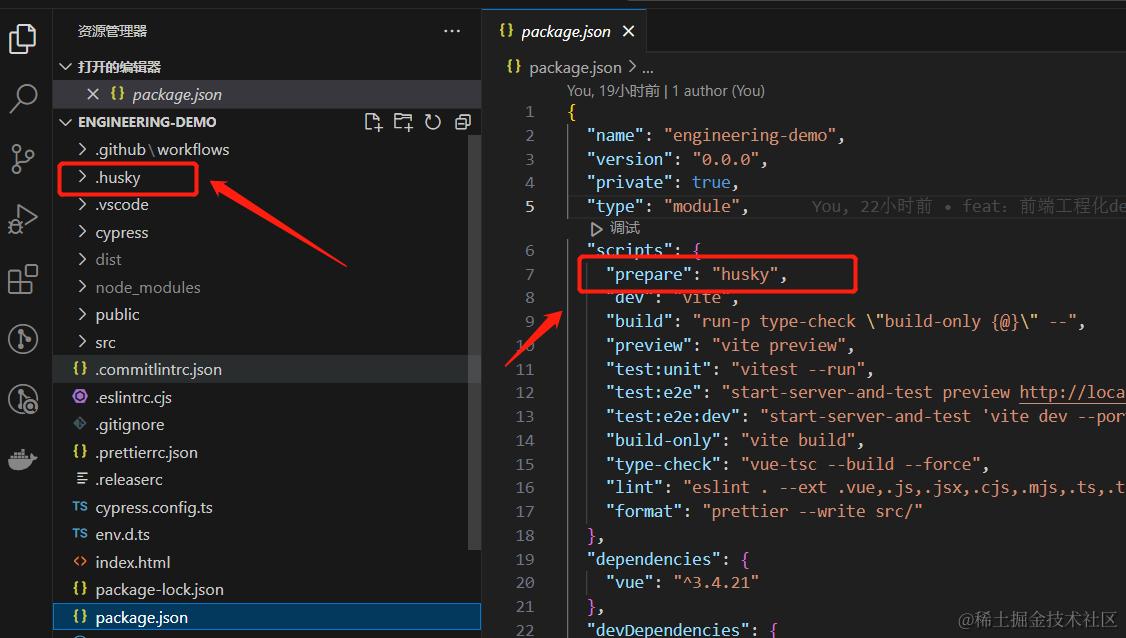The width and height of the screenshot is (1126, 638).
Task: Click line number 5 in the gutter
Action: click(529, 207)
